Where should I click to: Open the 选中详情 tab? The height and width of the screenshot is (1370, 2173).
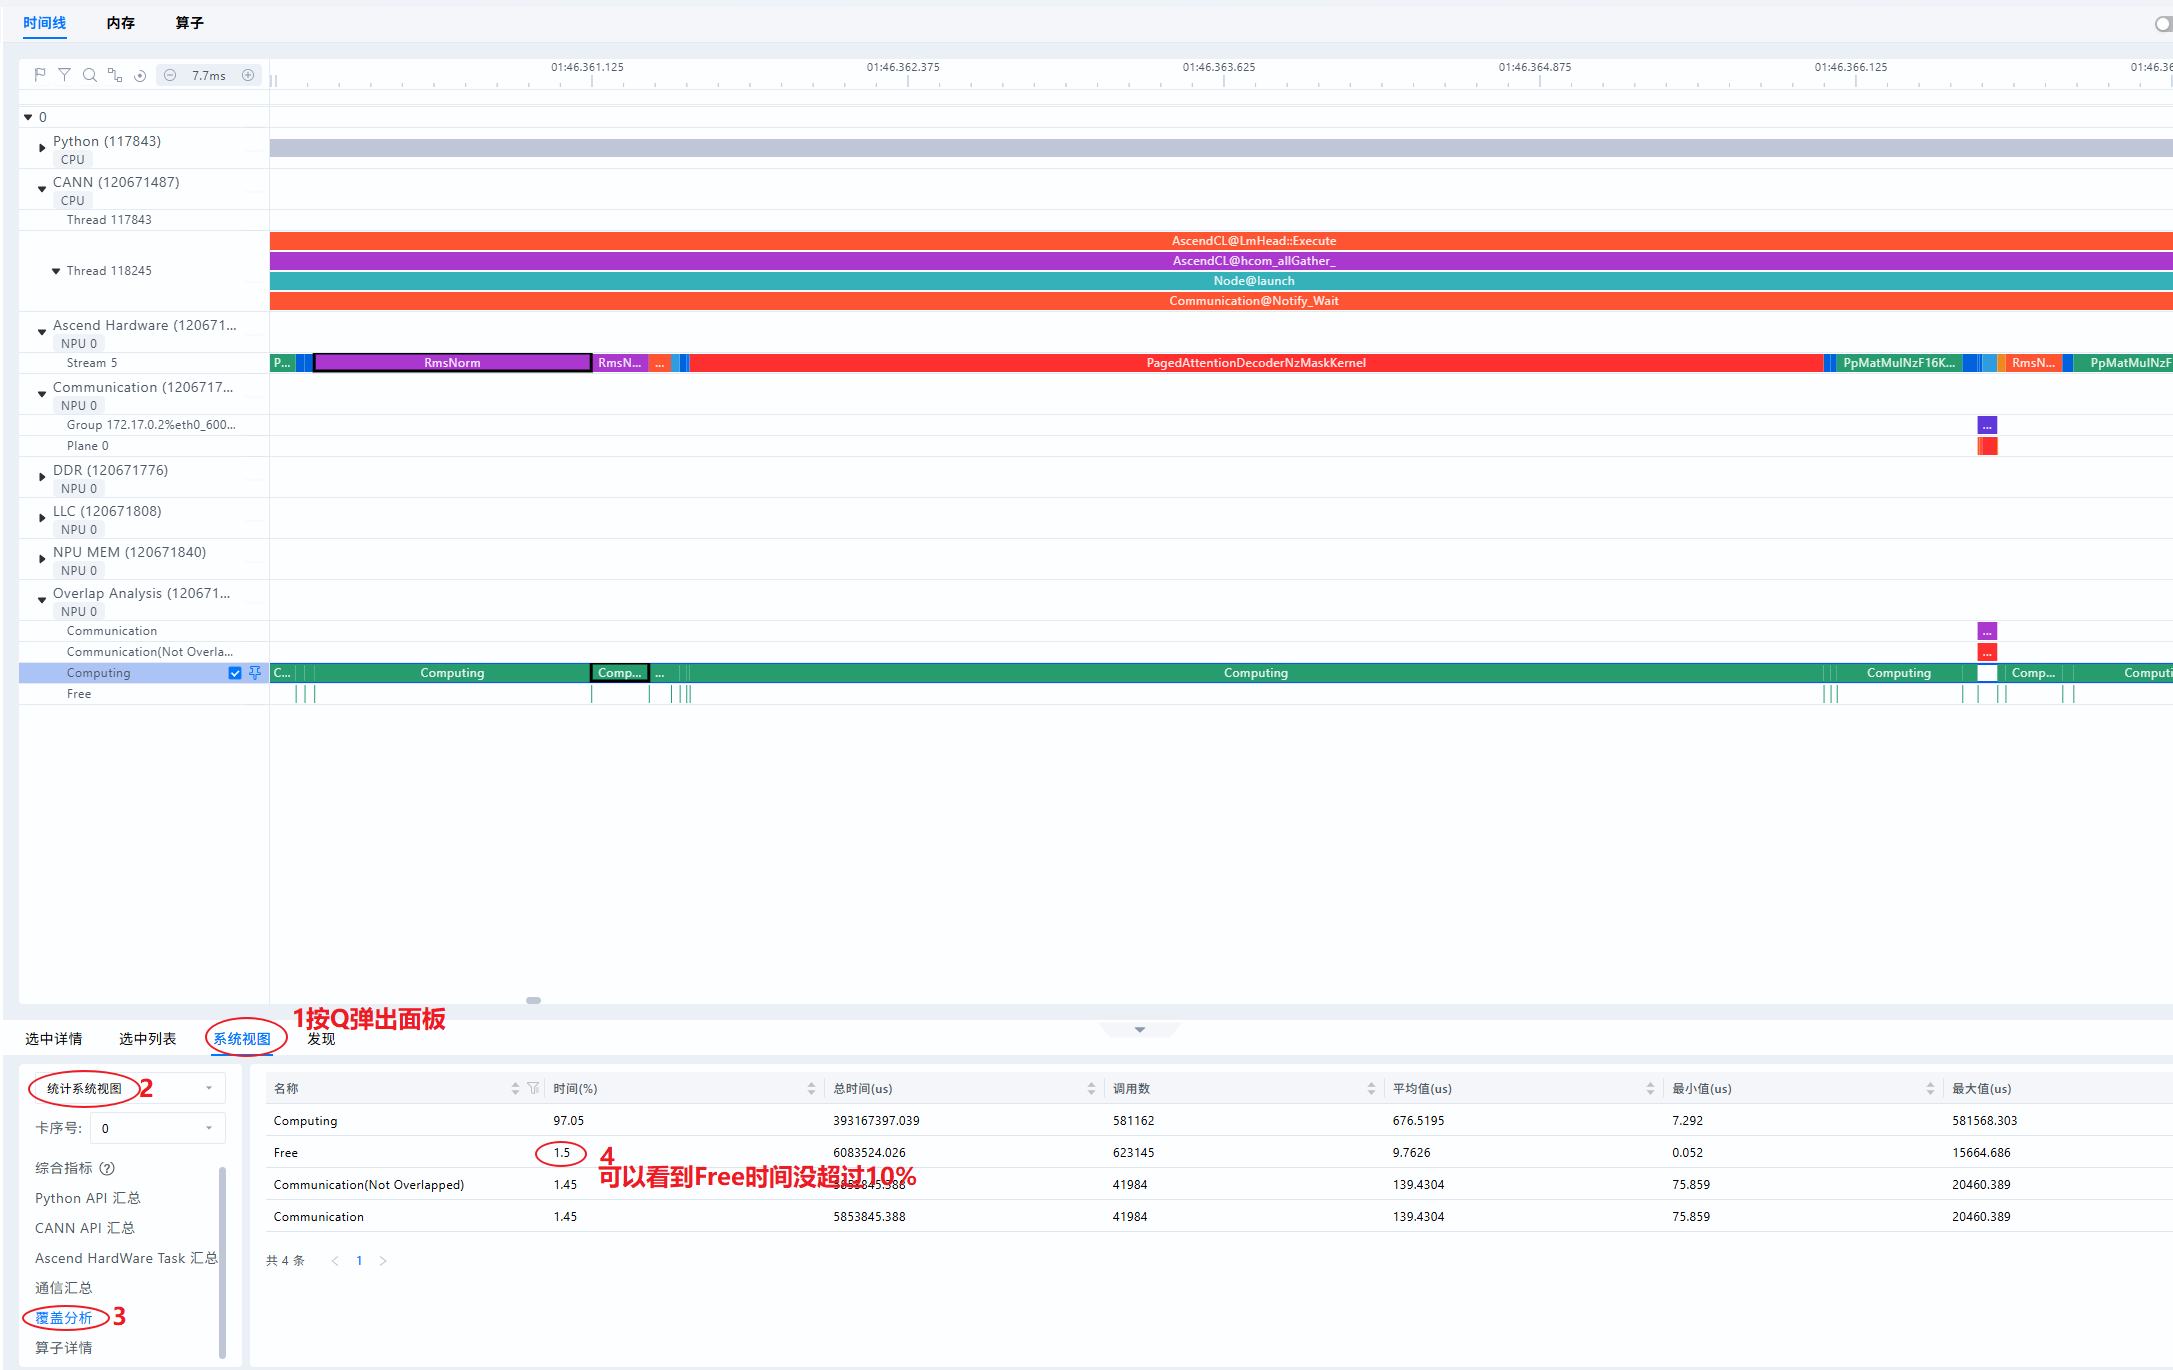pos(54,1039)
